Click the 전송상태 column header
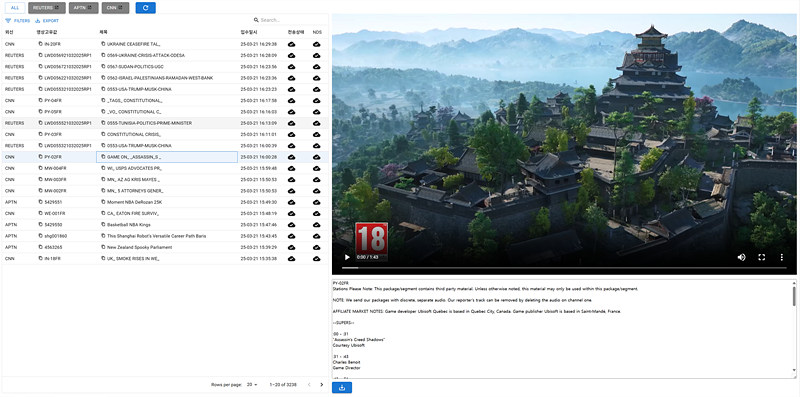The image size is (800, 397). pos(295,32)
